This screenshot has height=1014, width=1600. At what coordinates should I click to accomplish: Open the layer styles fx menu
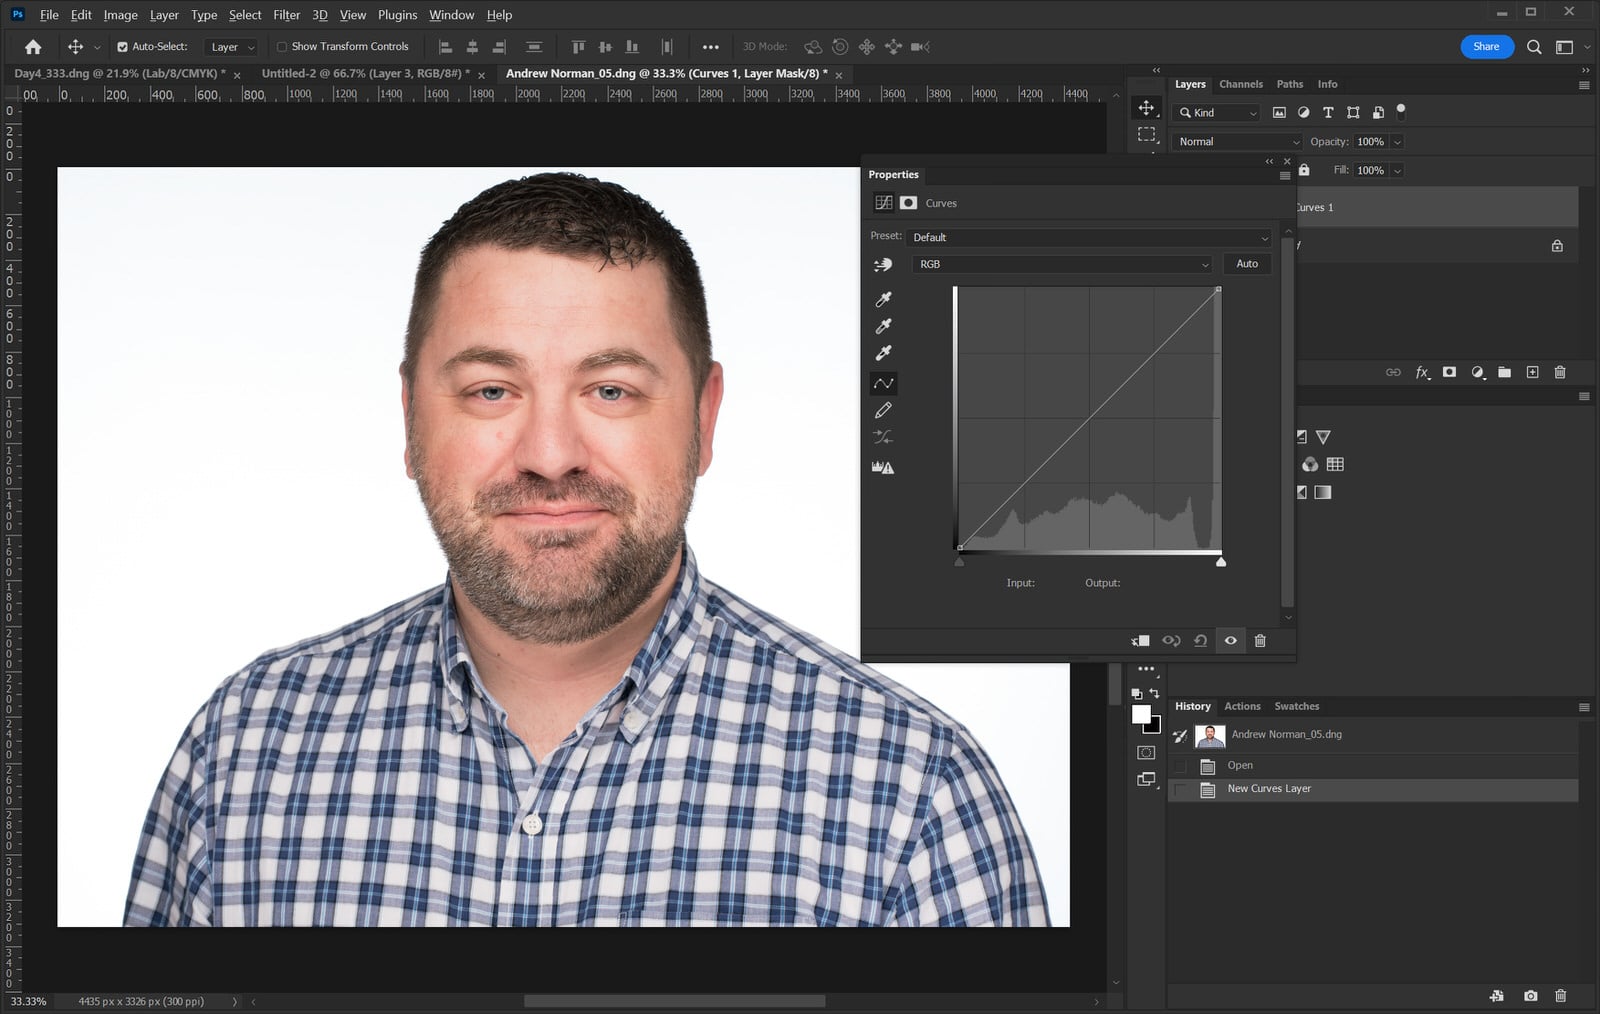1423,372
